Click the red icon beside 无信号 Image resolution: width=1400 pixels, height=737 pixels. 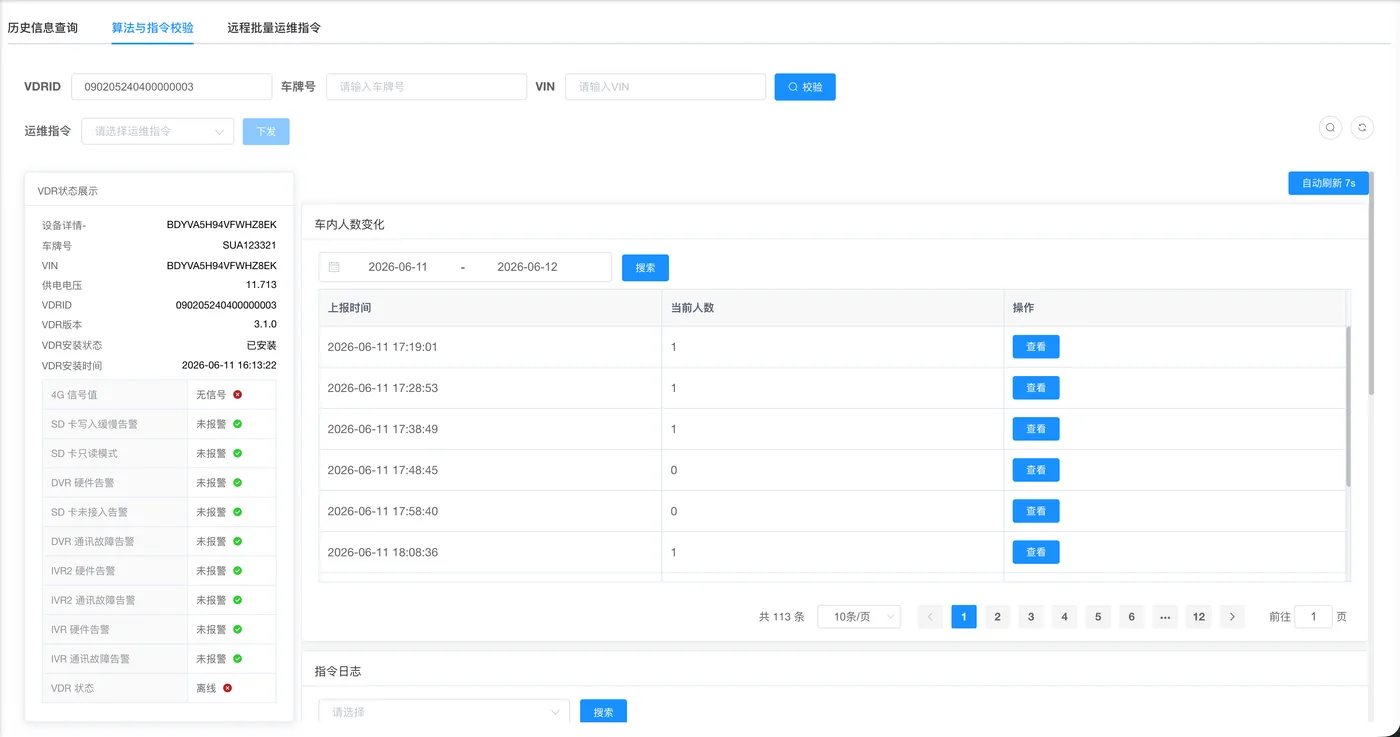click(238, 394)
